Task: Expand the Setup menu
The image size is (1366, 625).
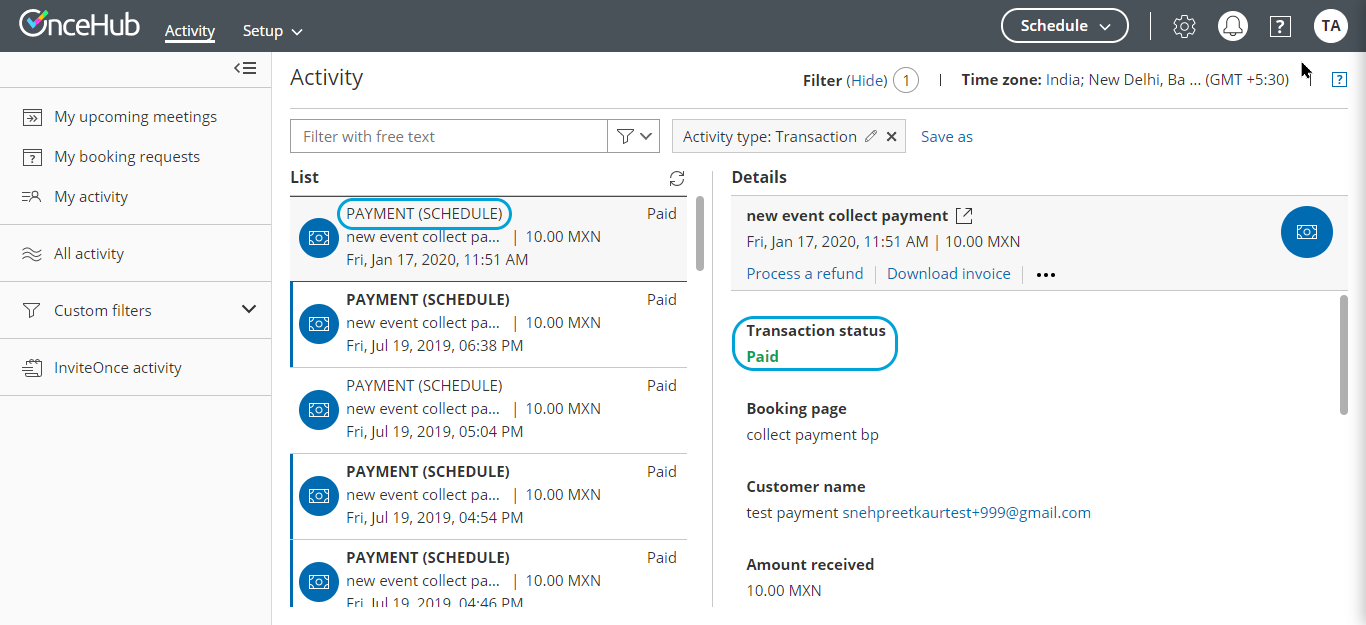Action: click(272, 31)
